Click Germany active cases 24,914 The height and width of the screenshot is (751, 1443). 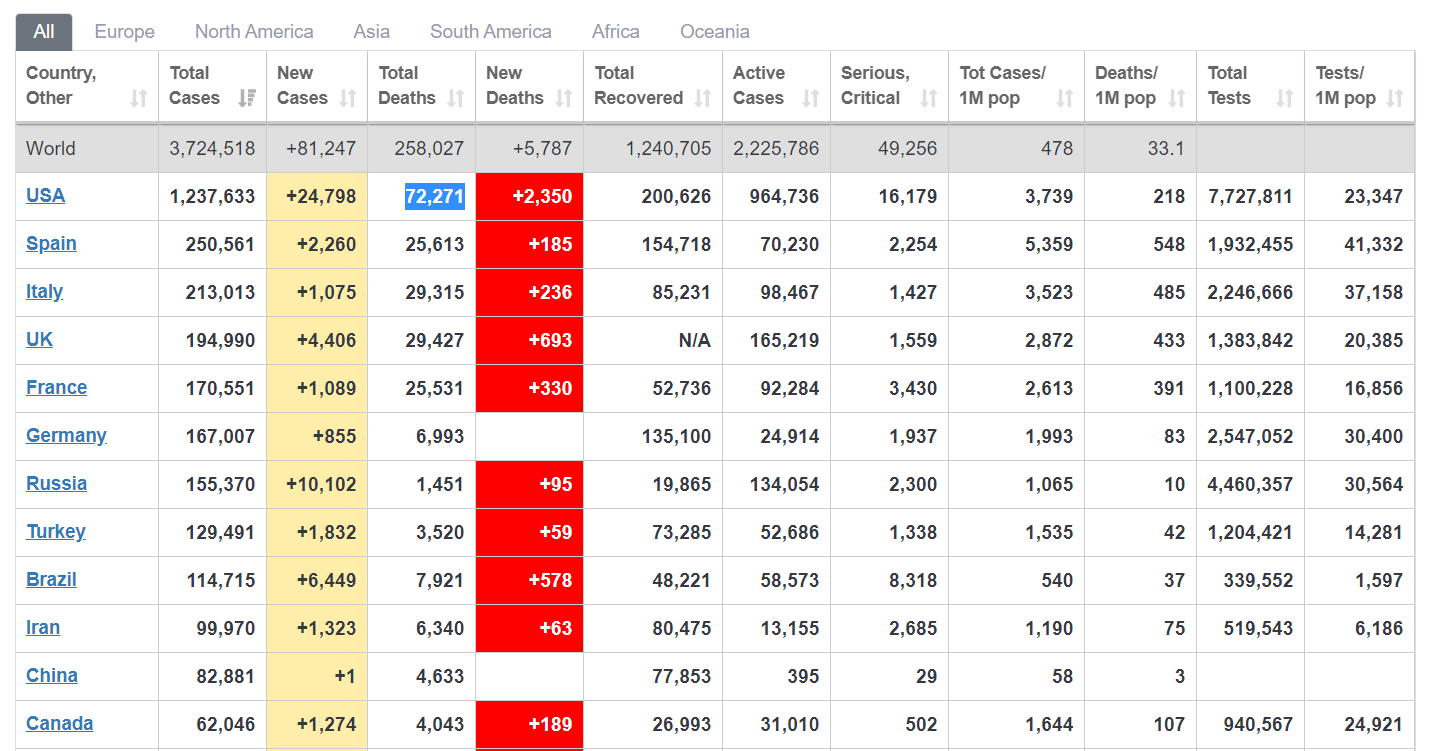click(789, 436)
